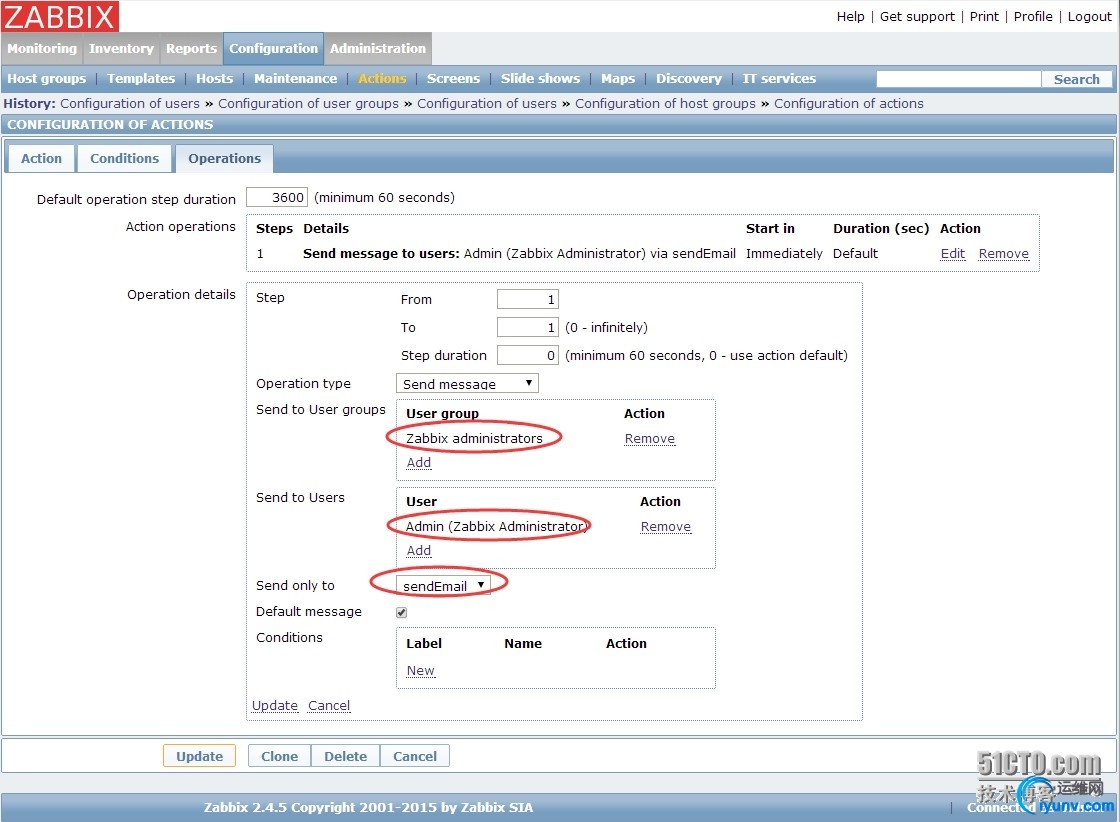This screenshot has height=822, width=1120.
Task: Click the Step From input field
Action: coord(527,299)
